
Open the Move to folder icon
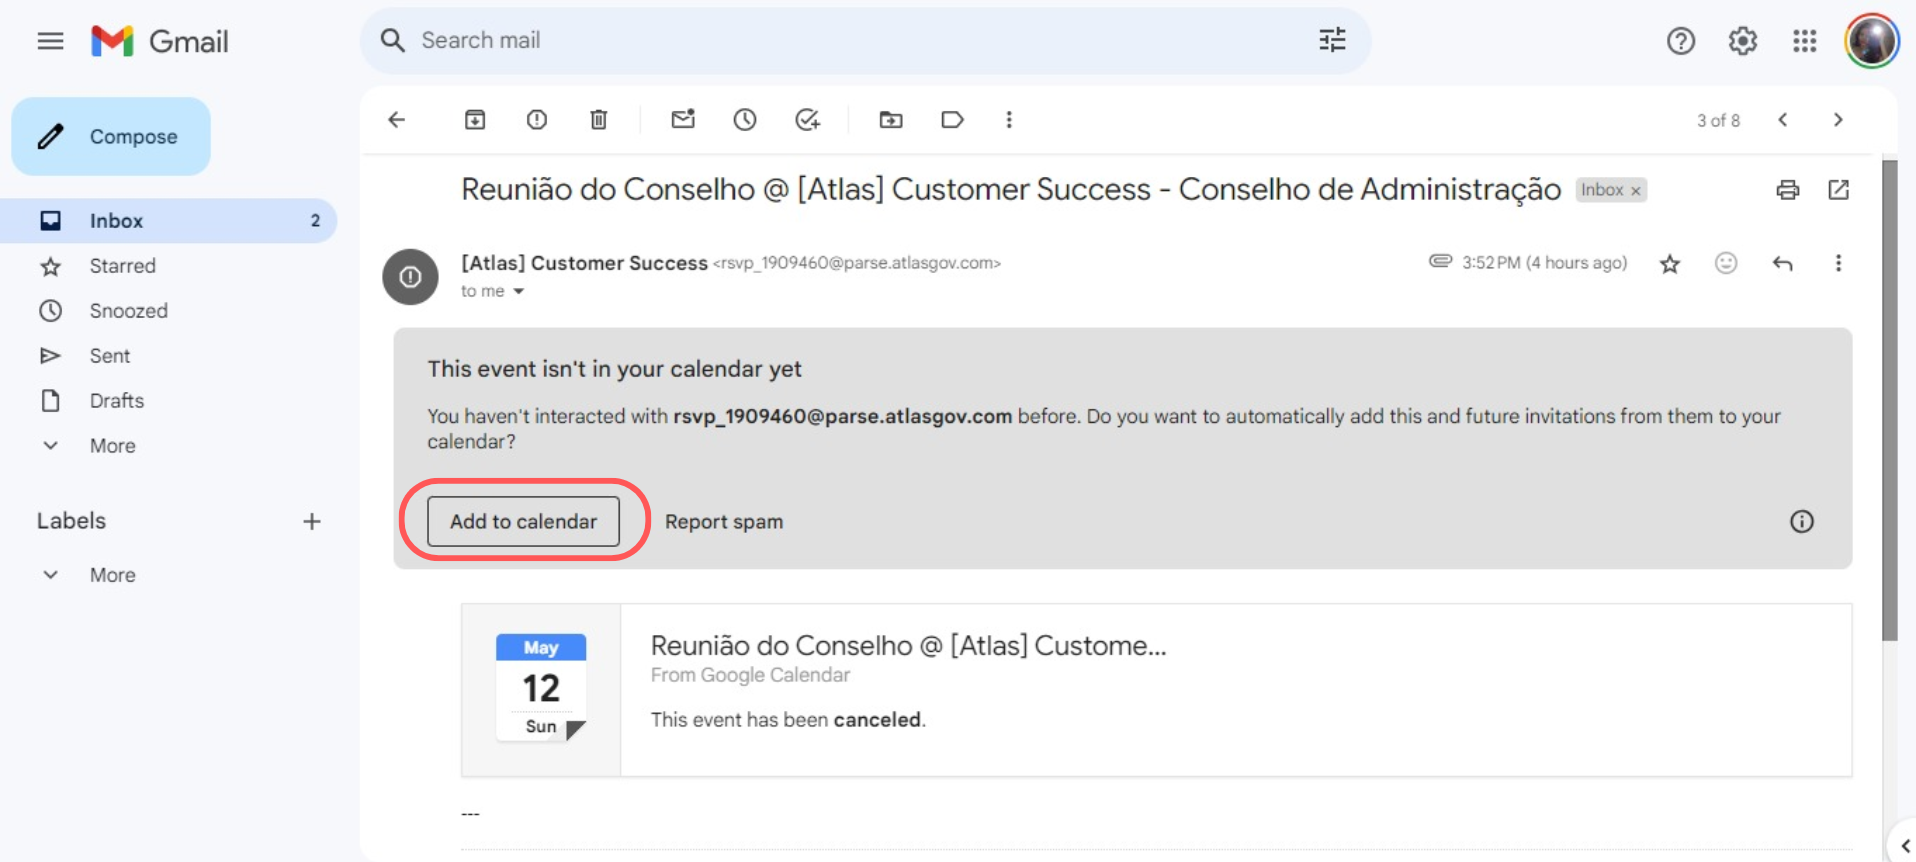point(891,120)
